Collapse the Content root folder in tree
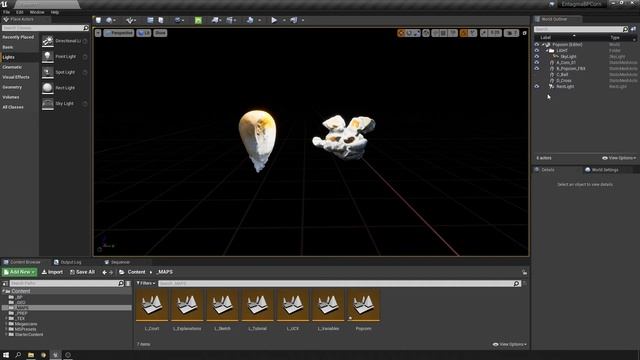 pos(4,291)
